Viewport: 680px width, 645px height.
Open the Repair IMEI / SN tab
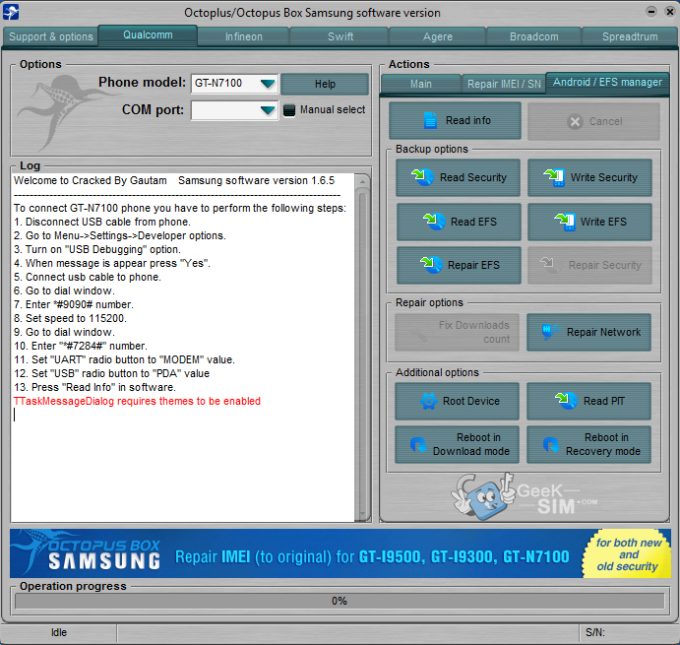pyautogui.click(x=503, y=84)
